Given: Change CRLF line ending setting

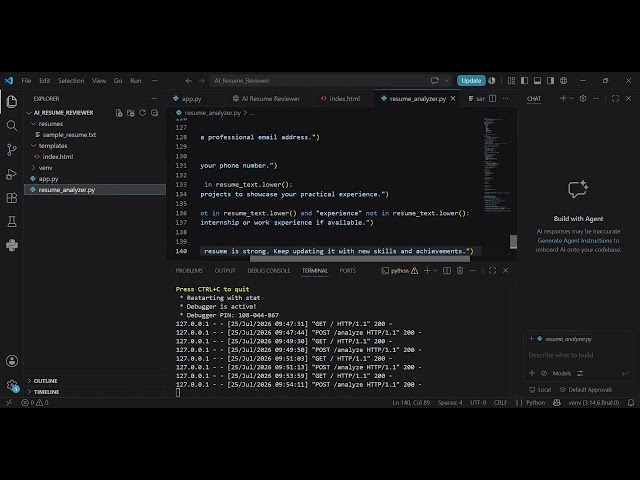Looking at the screenshot, I should [500, 402].
